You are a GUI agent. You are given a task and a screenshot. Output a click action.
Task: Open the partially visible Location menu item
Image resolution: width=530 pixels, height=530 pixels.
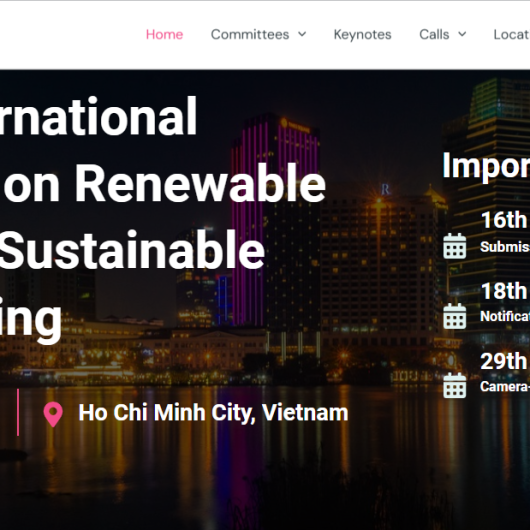click(x=512, y=34)
